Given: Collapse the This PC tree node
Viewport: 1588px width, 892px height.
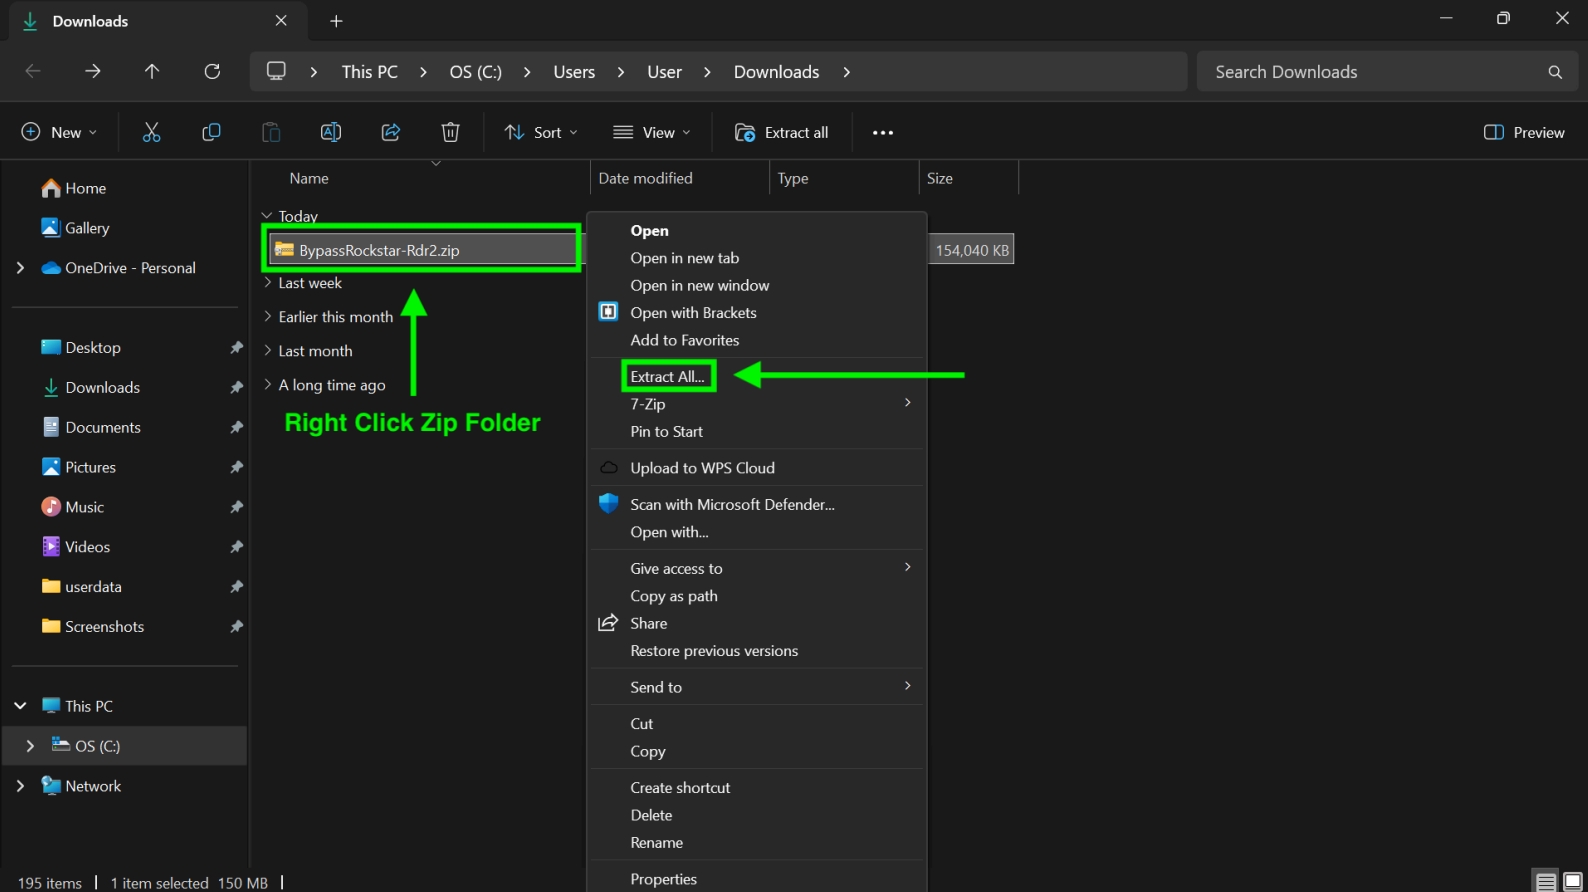Looking at the screenshot, I should [20, 706].
